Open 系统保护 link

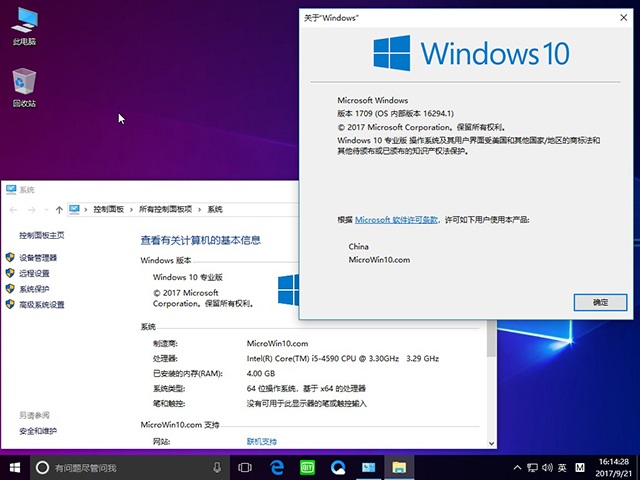(34, 289)
